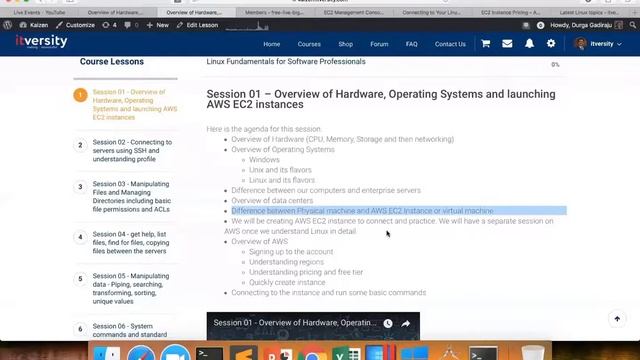Screen dimensions: 640x360
Task: Open Safari from the dock
Action: [x=141, y=353]
